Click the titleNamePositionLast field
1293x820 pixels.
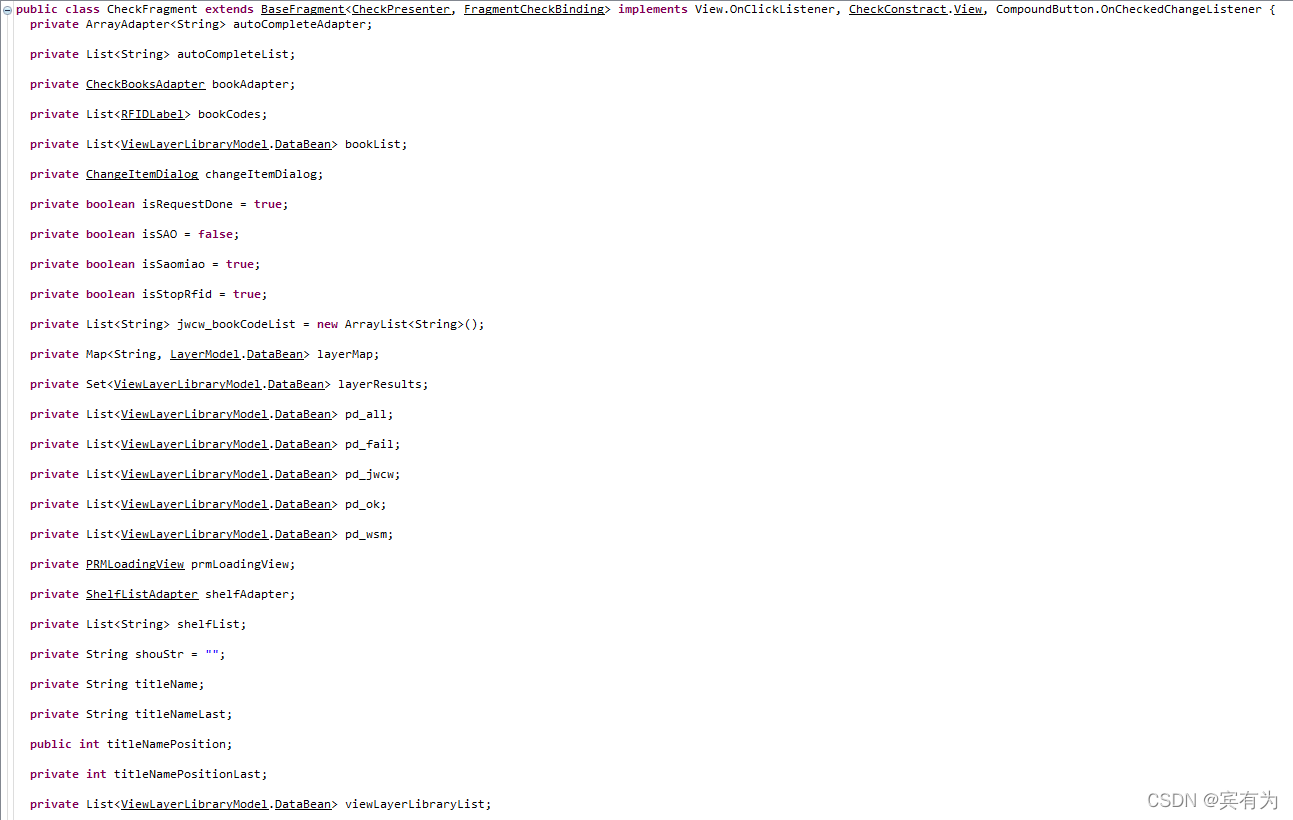coord(187,774)
